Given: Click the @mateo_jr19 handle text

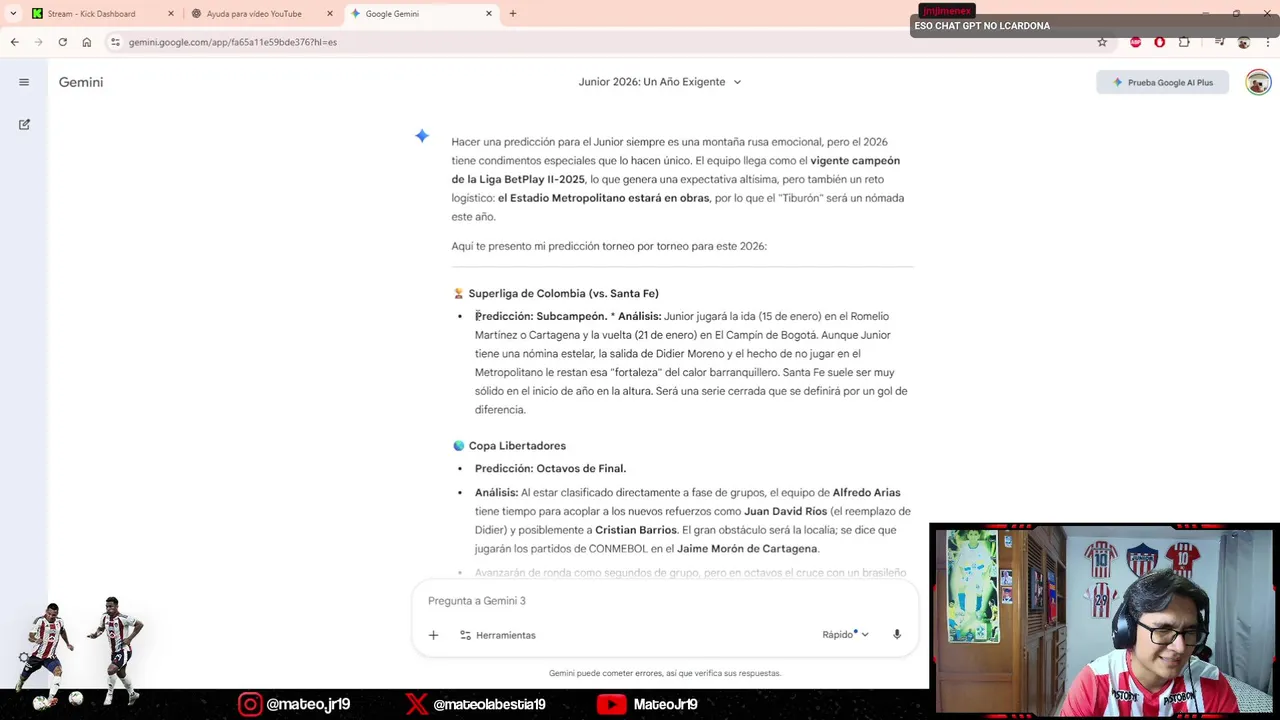Looking at the screenshot, I should point(308,705).
